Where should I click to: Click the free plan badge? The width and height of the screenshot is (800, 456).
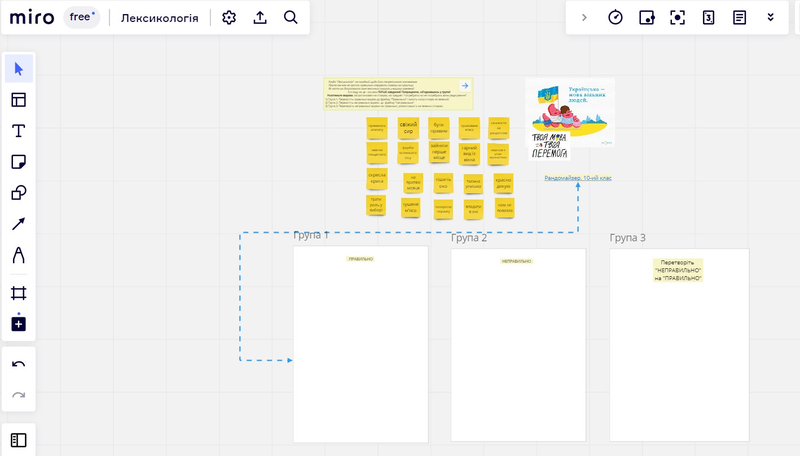coord(82,17)
